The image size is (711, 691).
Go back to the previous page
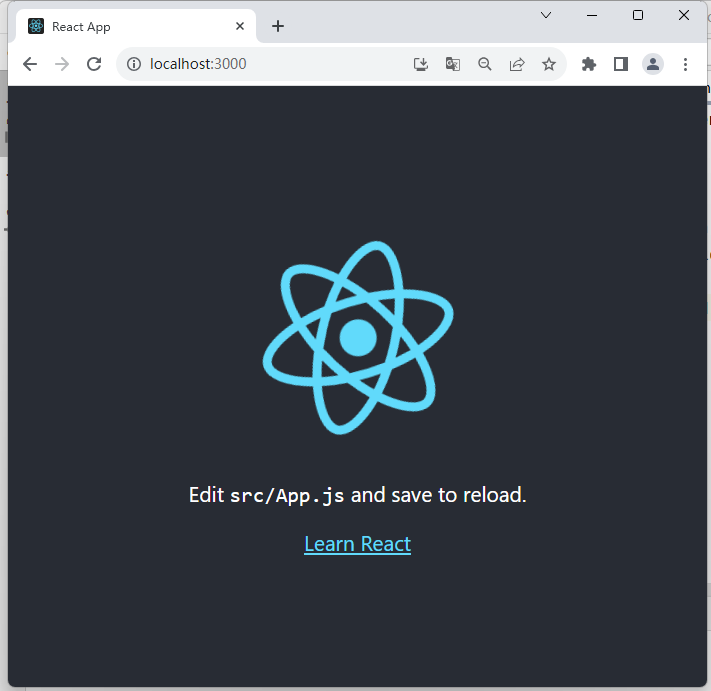pyautogui.click(x=30, y=64)
